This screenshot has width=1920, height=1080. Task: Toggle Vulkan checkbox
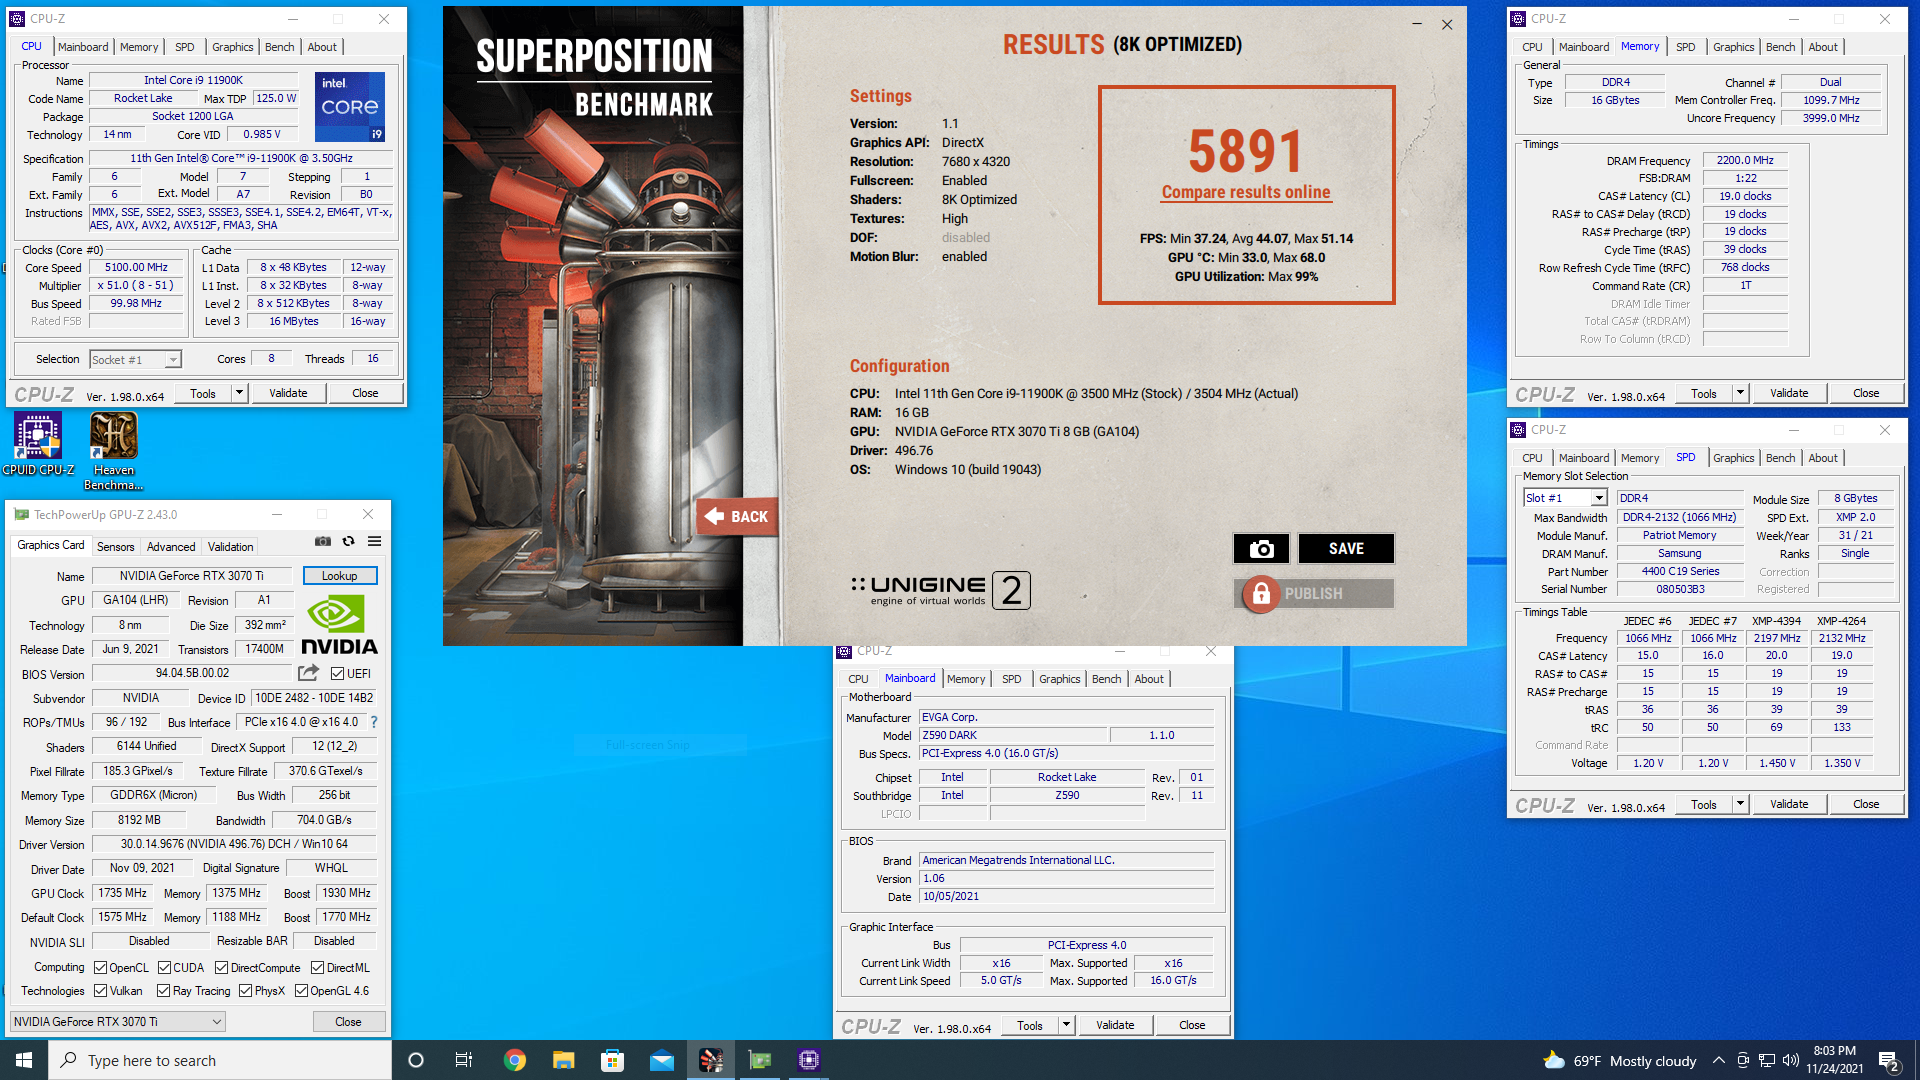(x=100, y=990)
